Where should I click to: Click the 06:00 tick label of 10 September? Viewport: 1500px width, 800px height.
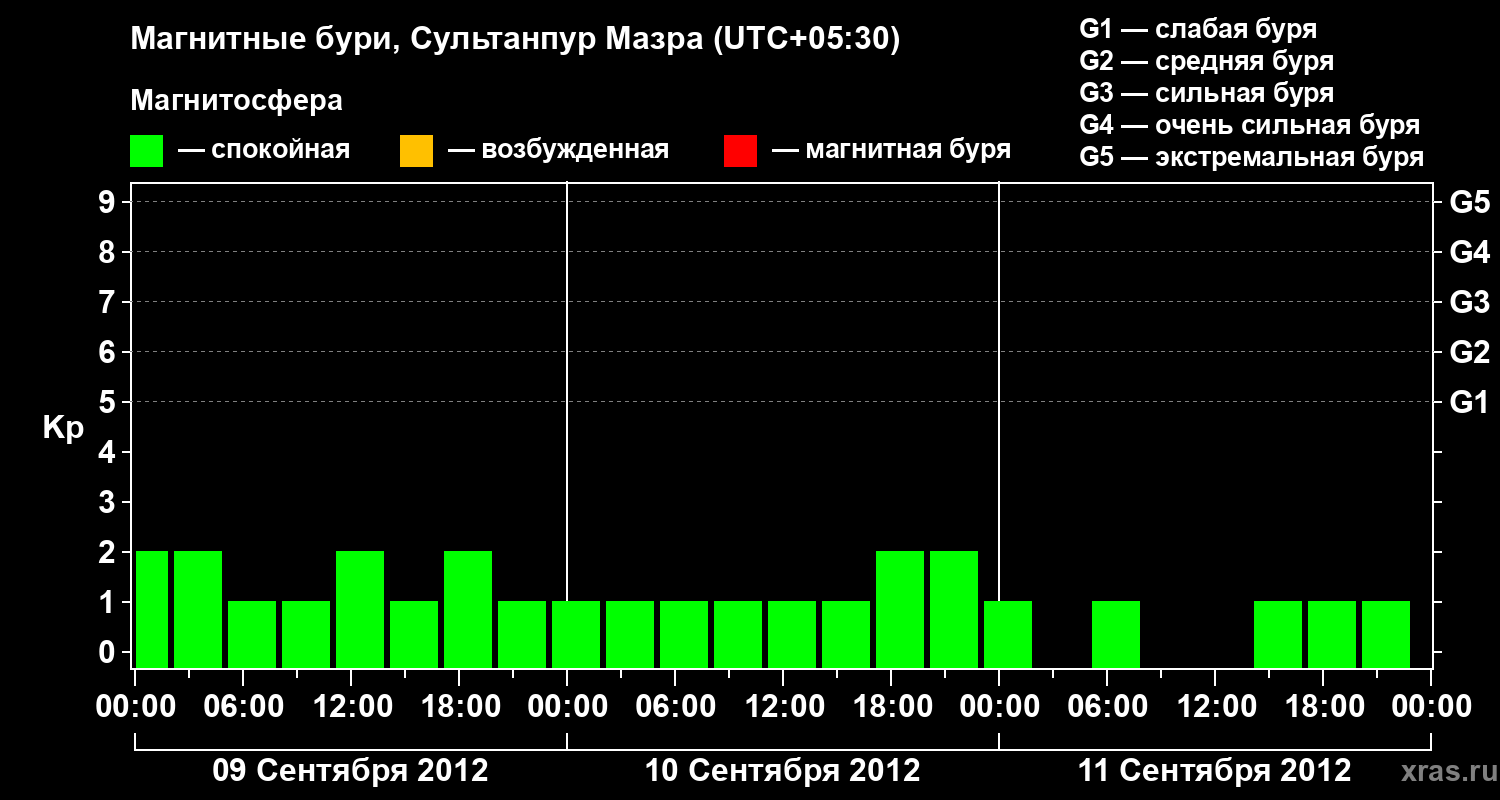[675, 707]
